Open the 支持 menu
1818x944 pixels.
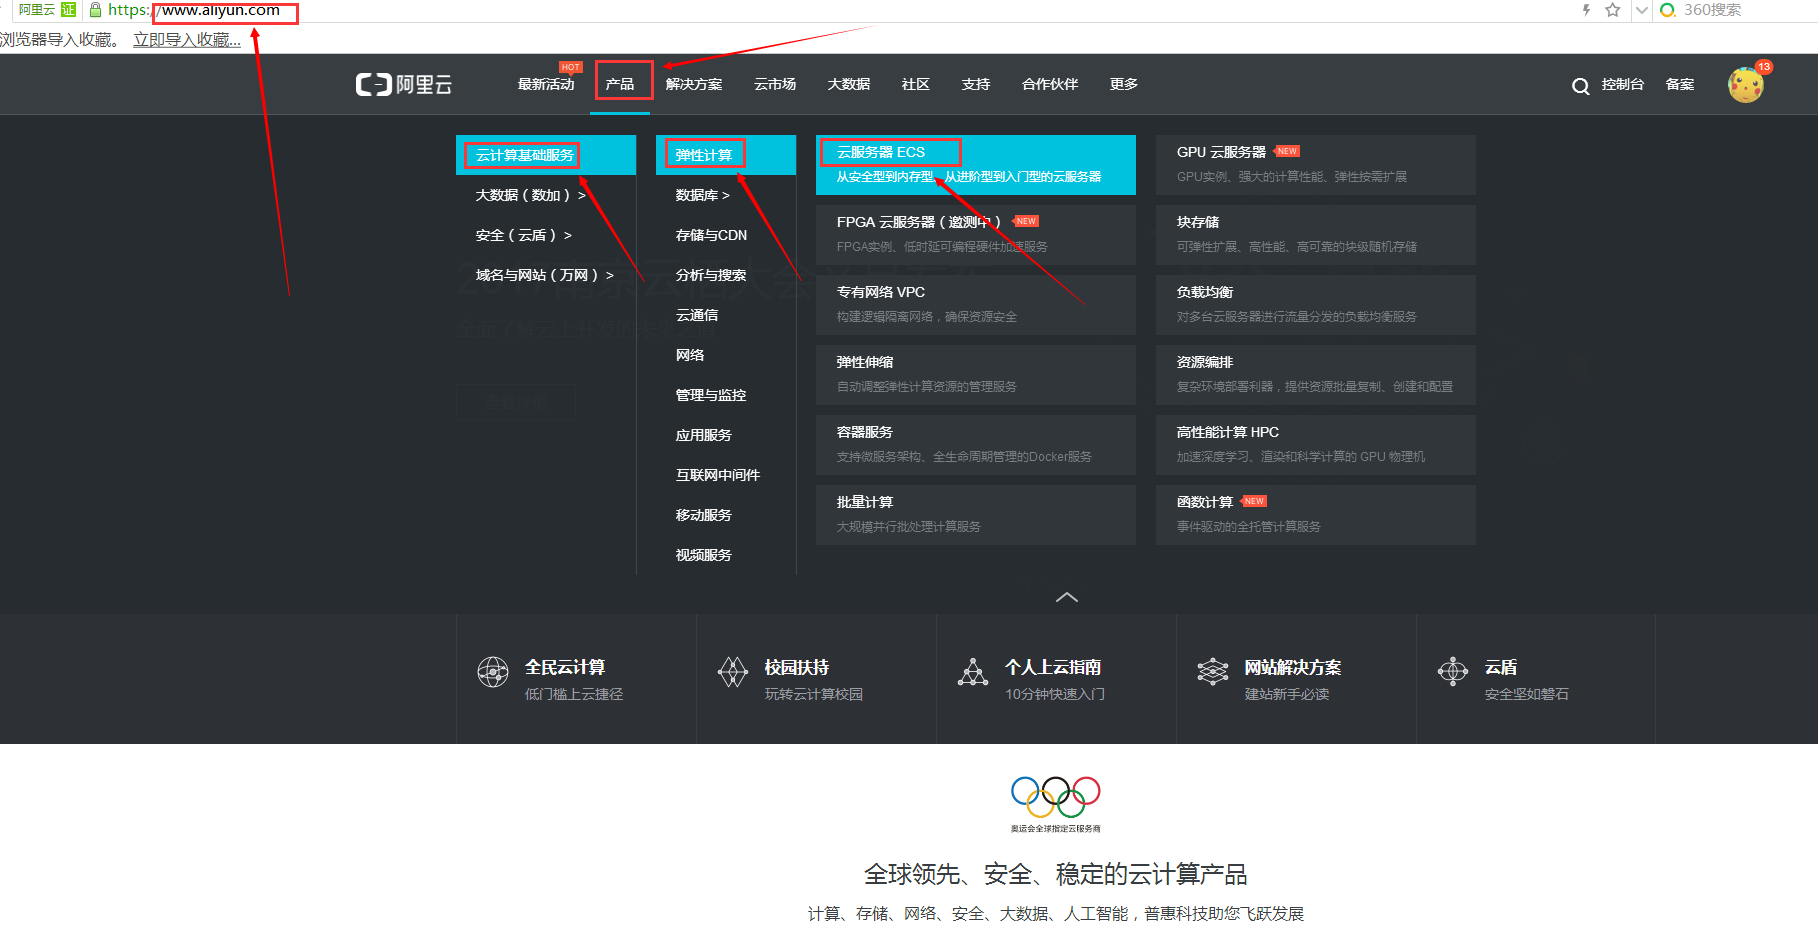pos(976,84)
